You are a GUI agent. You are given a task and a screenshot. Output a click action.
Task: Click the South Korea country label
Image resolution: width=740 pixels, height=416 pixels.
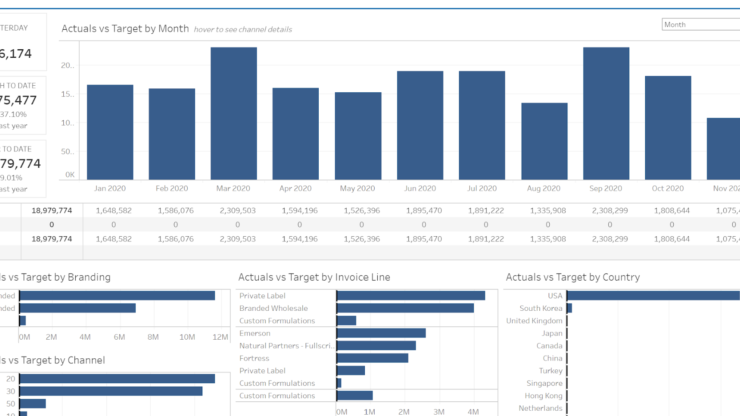(x=539, y=308)
